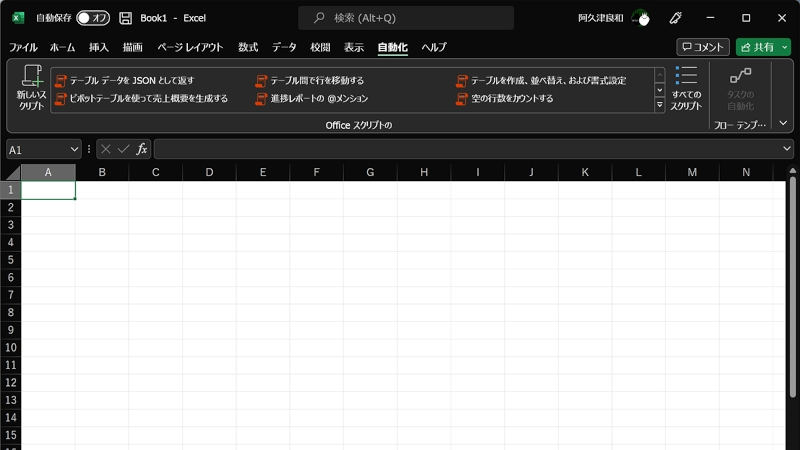Toggle the AutoSave switch
The image size is (800, 450).
(93, 18)
